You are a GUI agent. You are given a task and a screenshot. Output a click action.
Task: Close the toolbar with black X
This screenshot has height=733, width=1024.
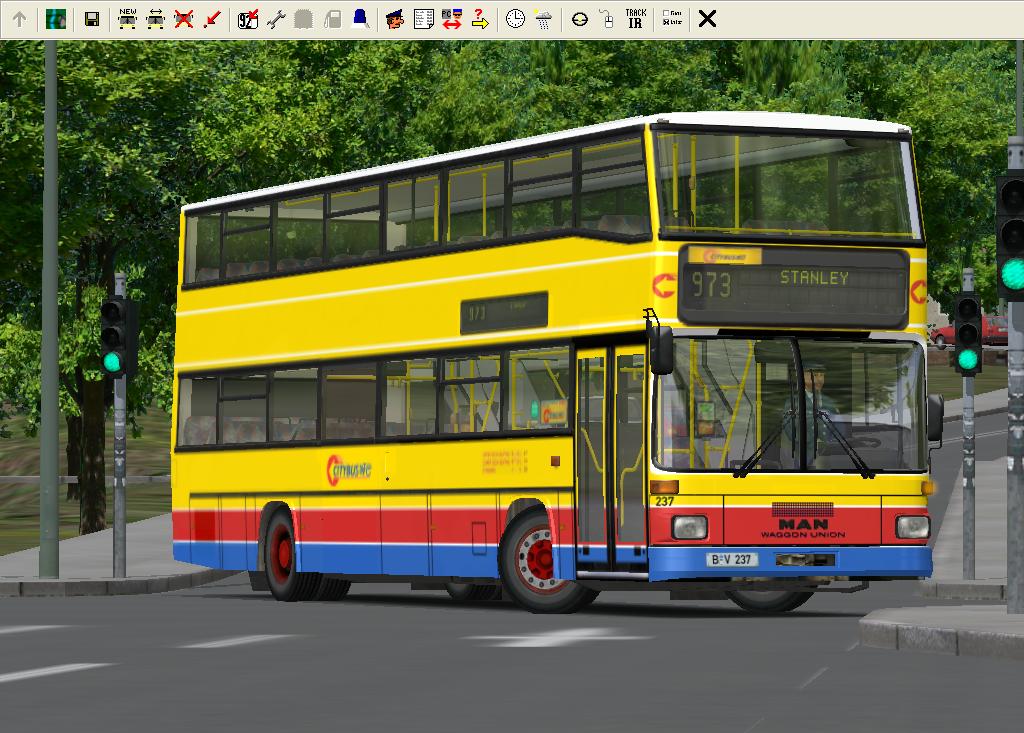point(707,19)
